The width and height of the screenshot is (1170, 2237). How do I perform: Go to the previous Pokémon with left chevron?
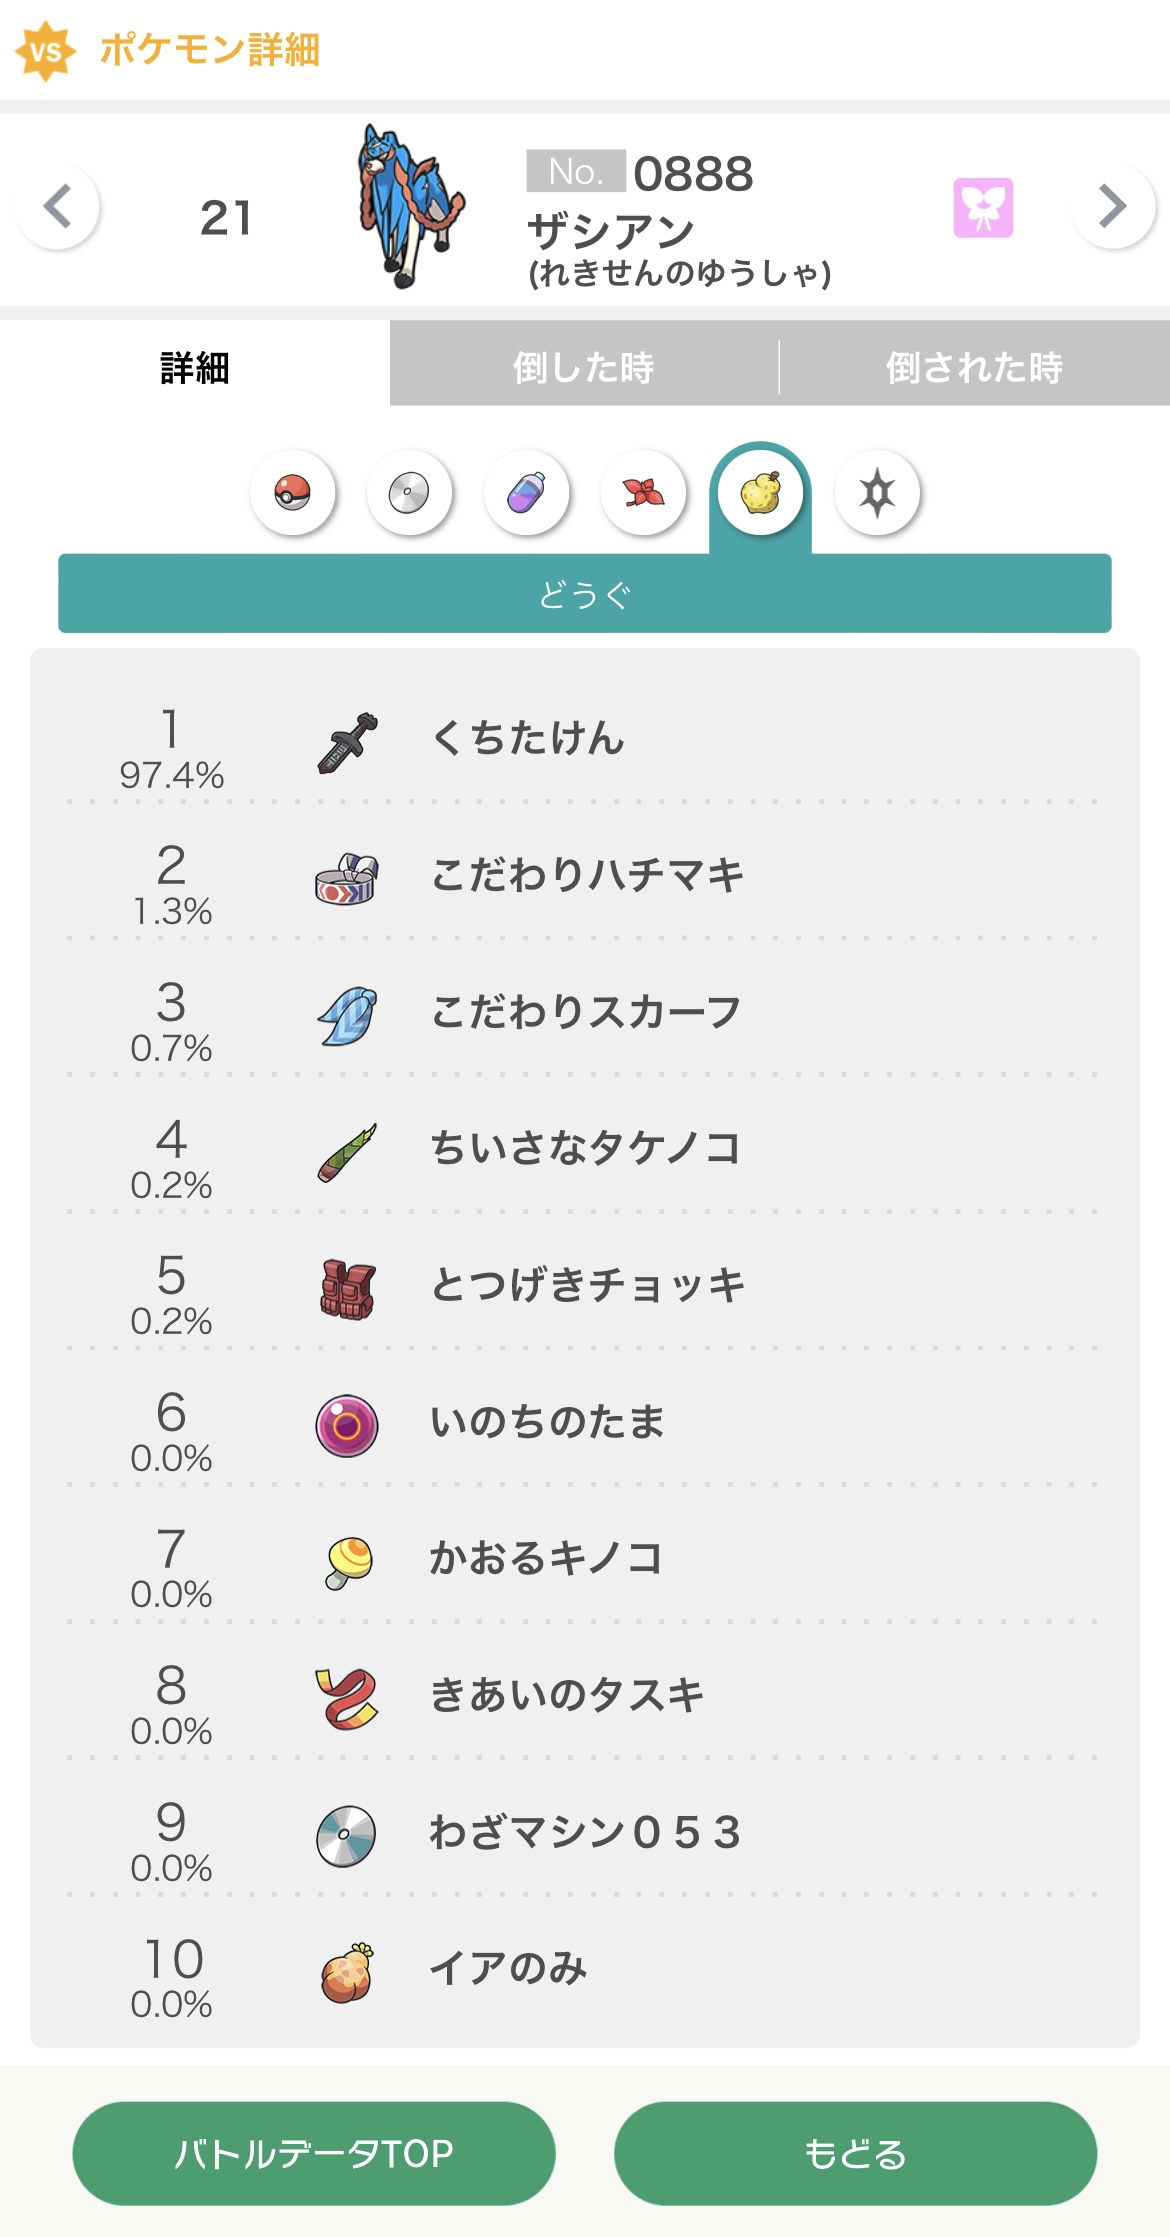58,207
